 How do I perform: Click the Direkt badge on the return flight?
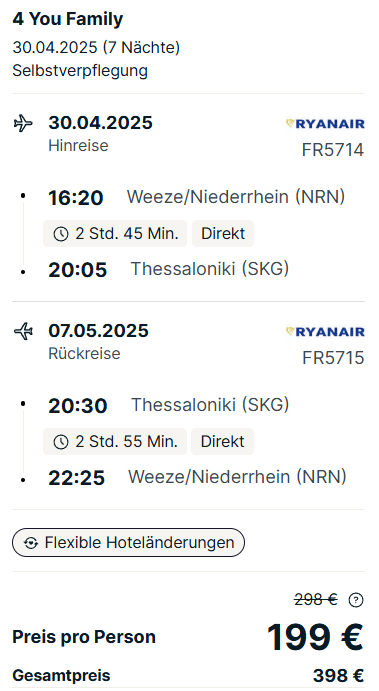click(x=223, y=441)
